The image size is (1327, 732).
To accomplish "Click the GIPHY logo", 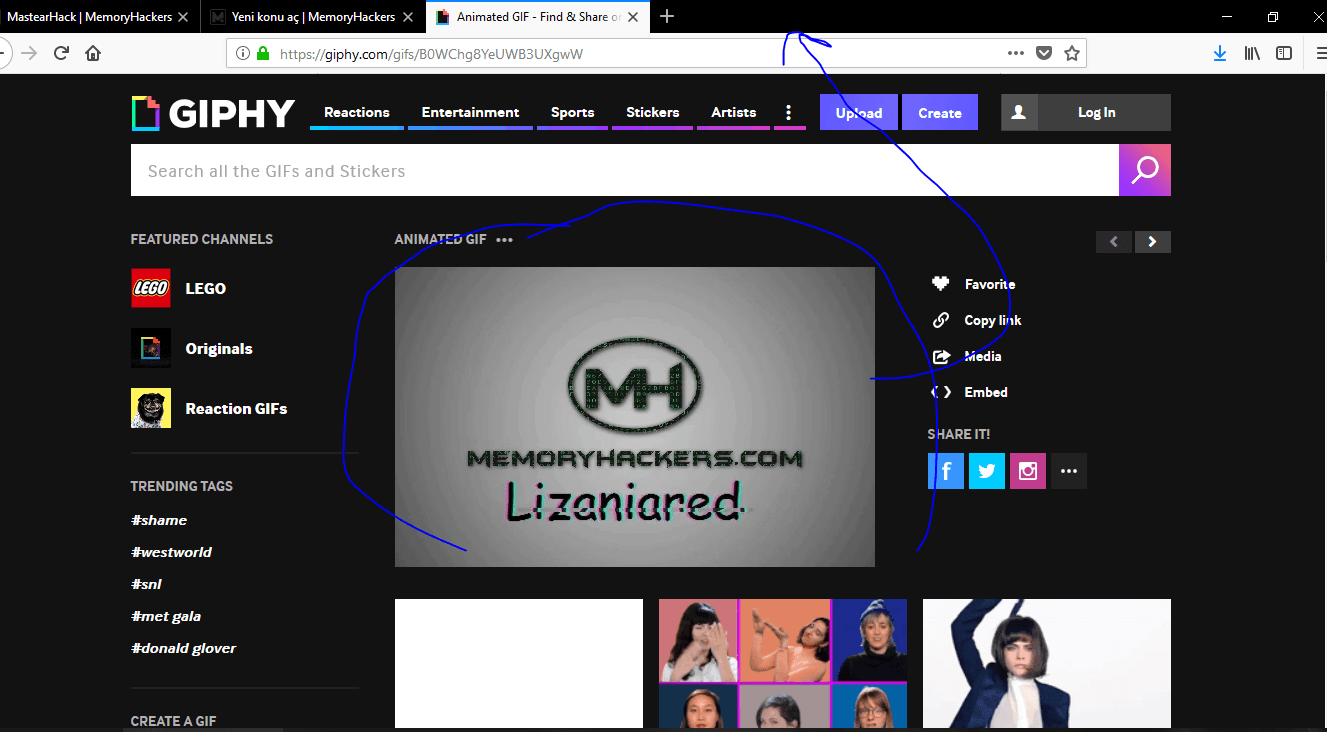I will coord(213,113).
